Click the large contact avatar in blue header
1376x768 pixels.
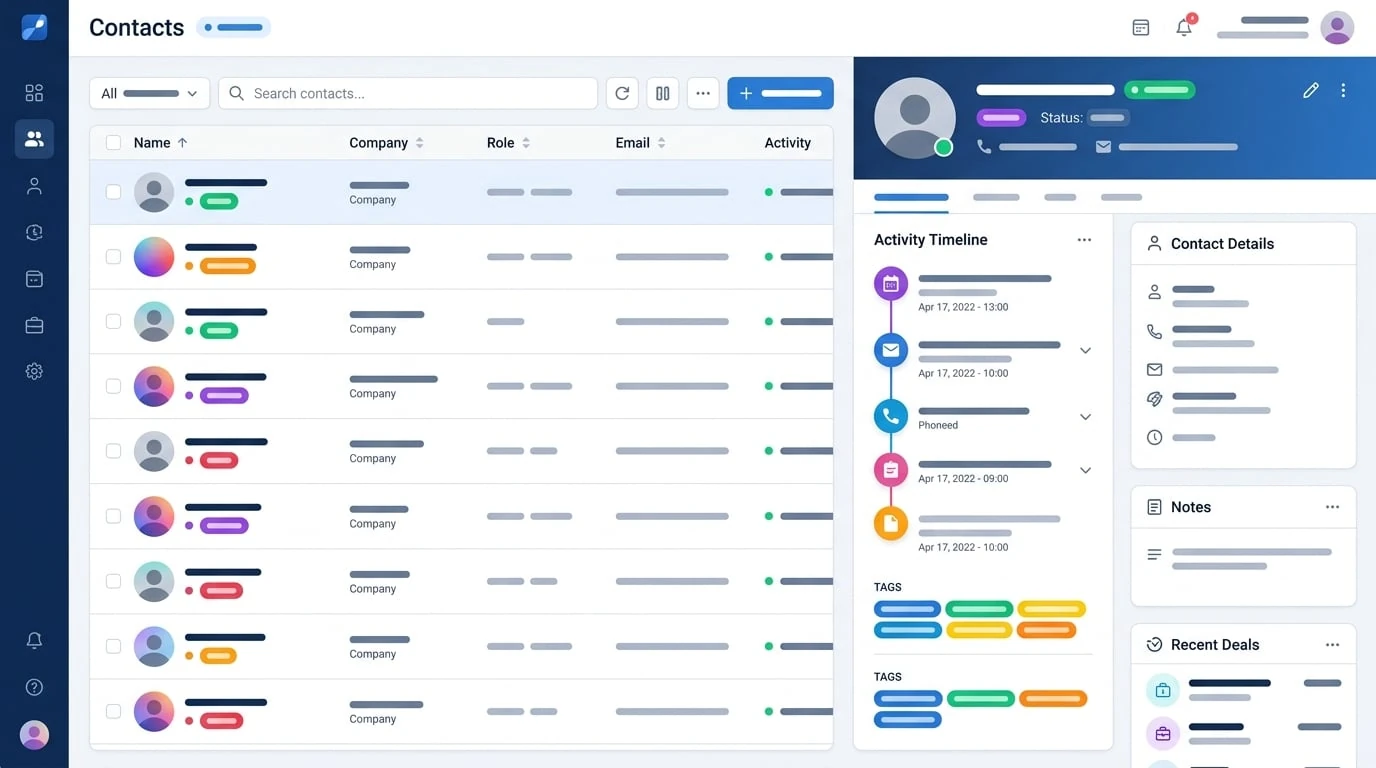(x=914, y=117)
